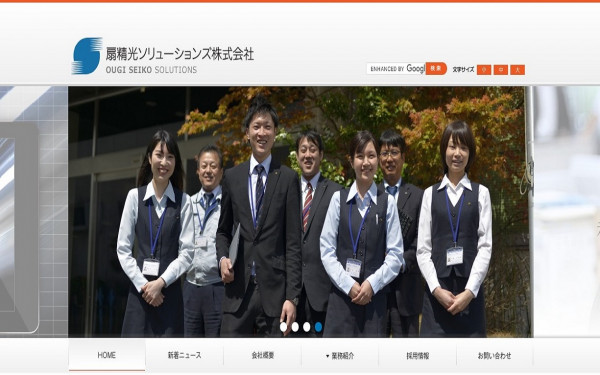600x375 pixels.
Task: Click the Ougi Seiko Solutions logo
Action: coord(163,56)
